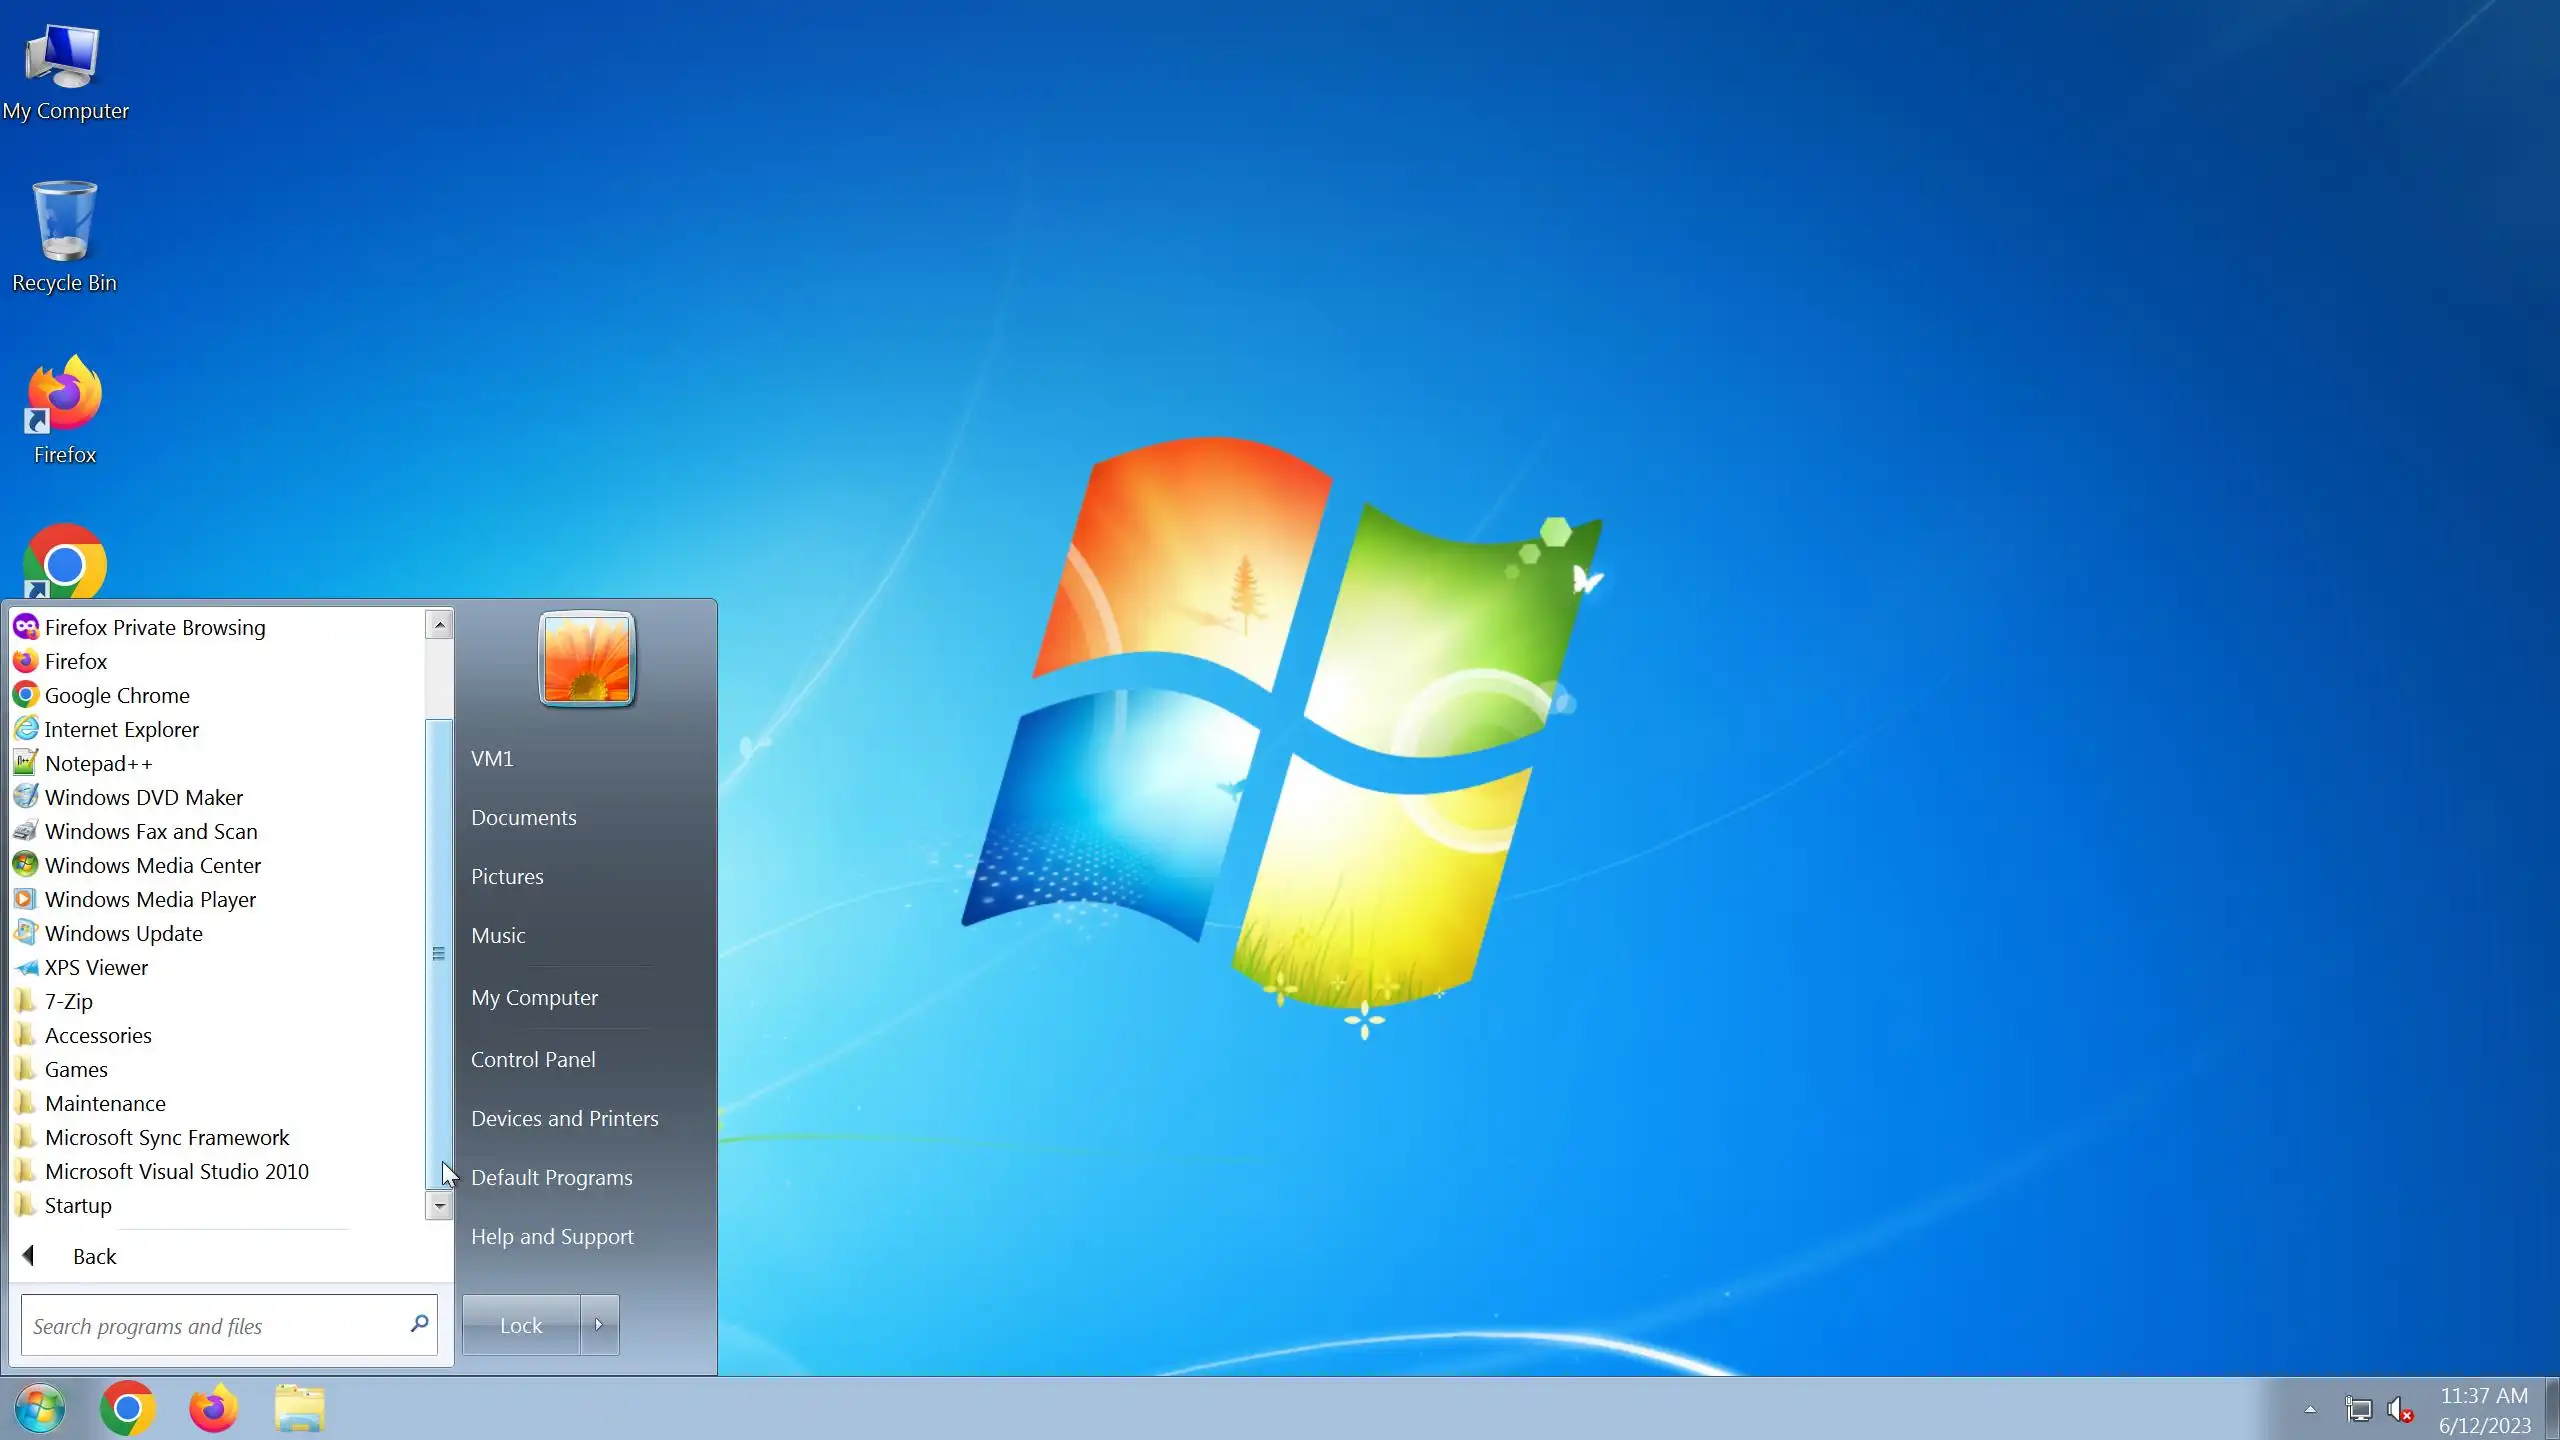Expand the 7-Zip program folder
This screenshot has width=2560, height=1440.
pyautogui.click(x=68, y=1002)
